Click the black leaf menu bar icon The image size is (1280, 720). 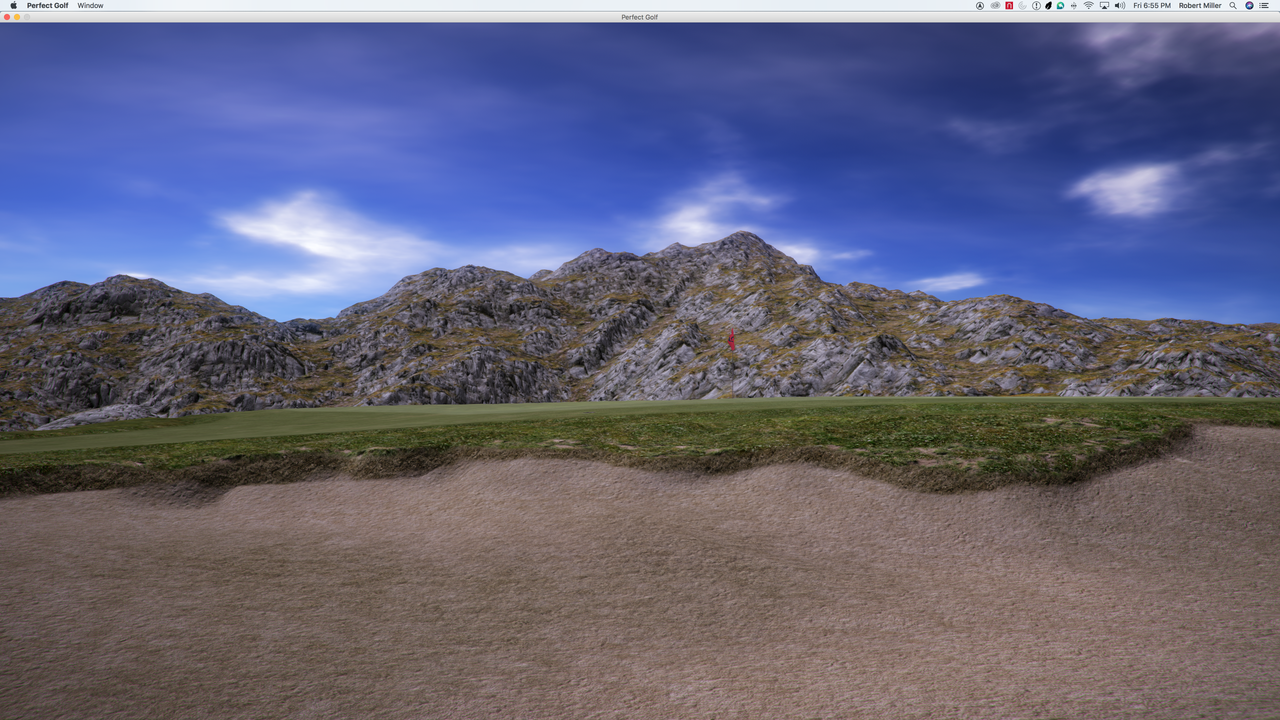[1048, 5]
